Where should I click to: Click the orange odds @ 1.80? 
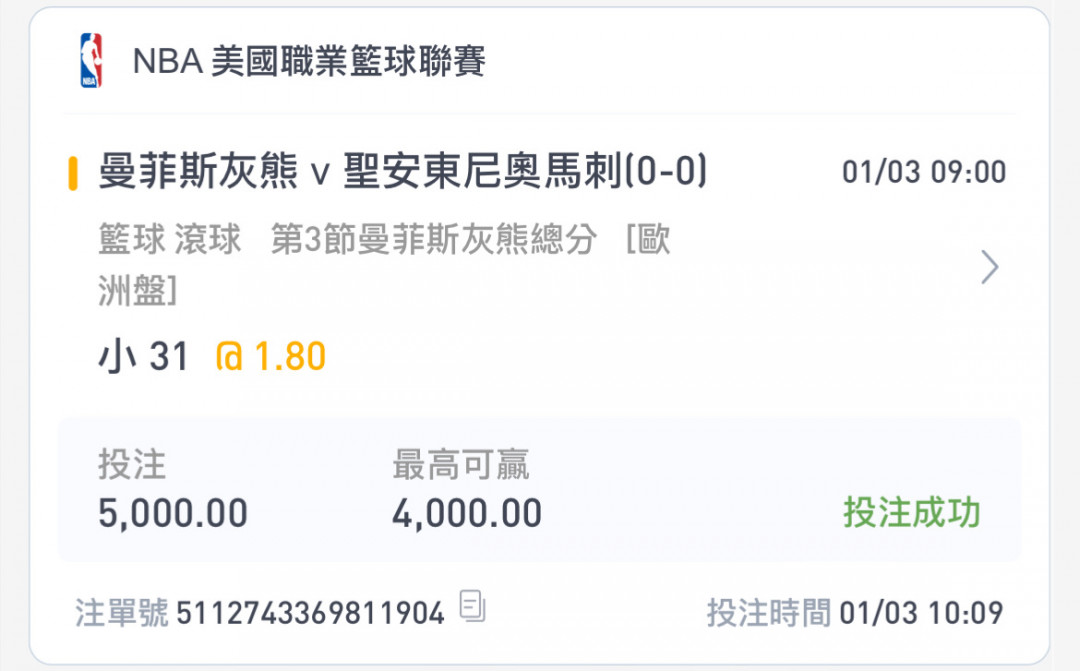coord(270,357)
